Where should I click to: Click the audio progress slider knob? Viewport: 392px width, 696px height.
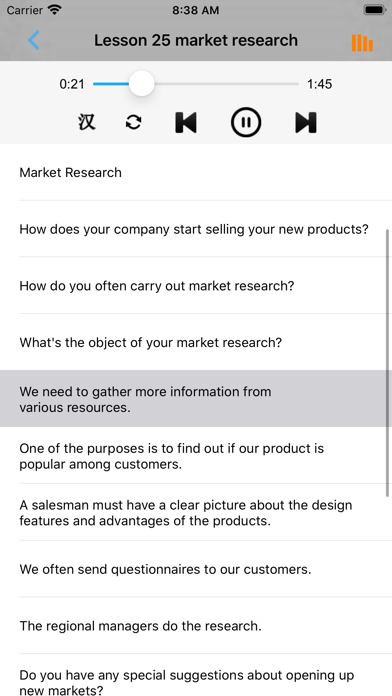(142, 83)
